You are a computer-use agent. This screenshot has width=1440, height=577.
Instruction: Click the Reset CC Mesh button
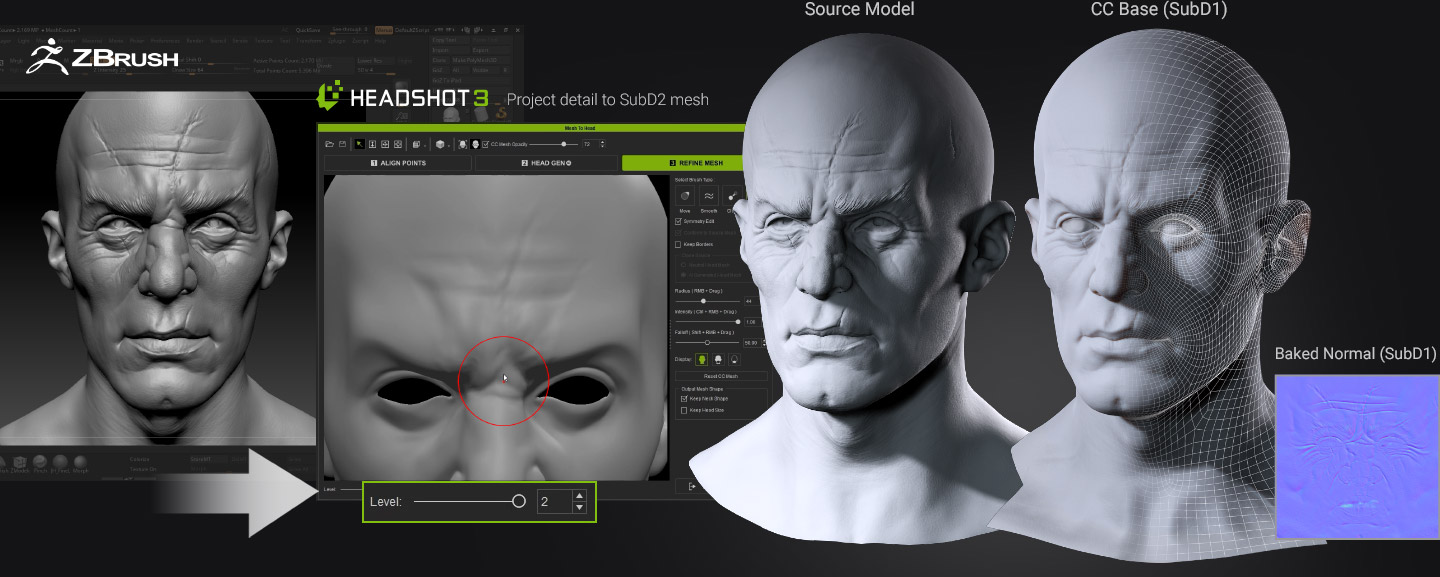click(x=721, y=376)
